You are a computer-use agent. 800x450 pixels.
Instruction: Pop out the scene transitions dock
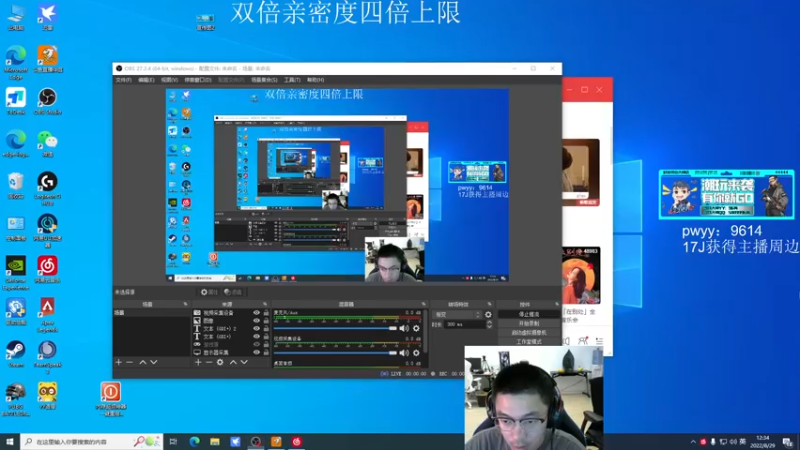[489, 304]
